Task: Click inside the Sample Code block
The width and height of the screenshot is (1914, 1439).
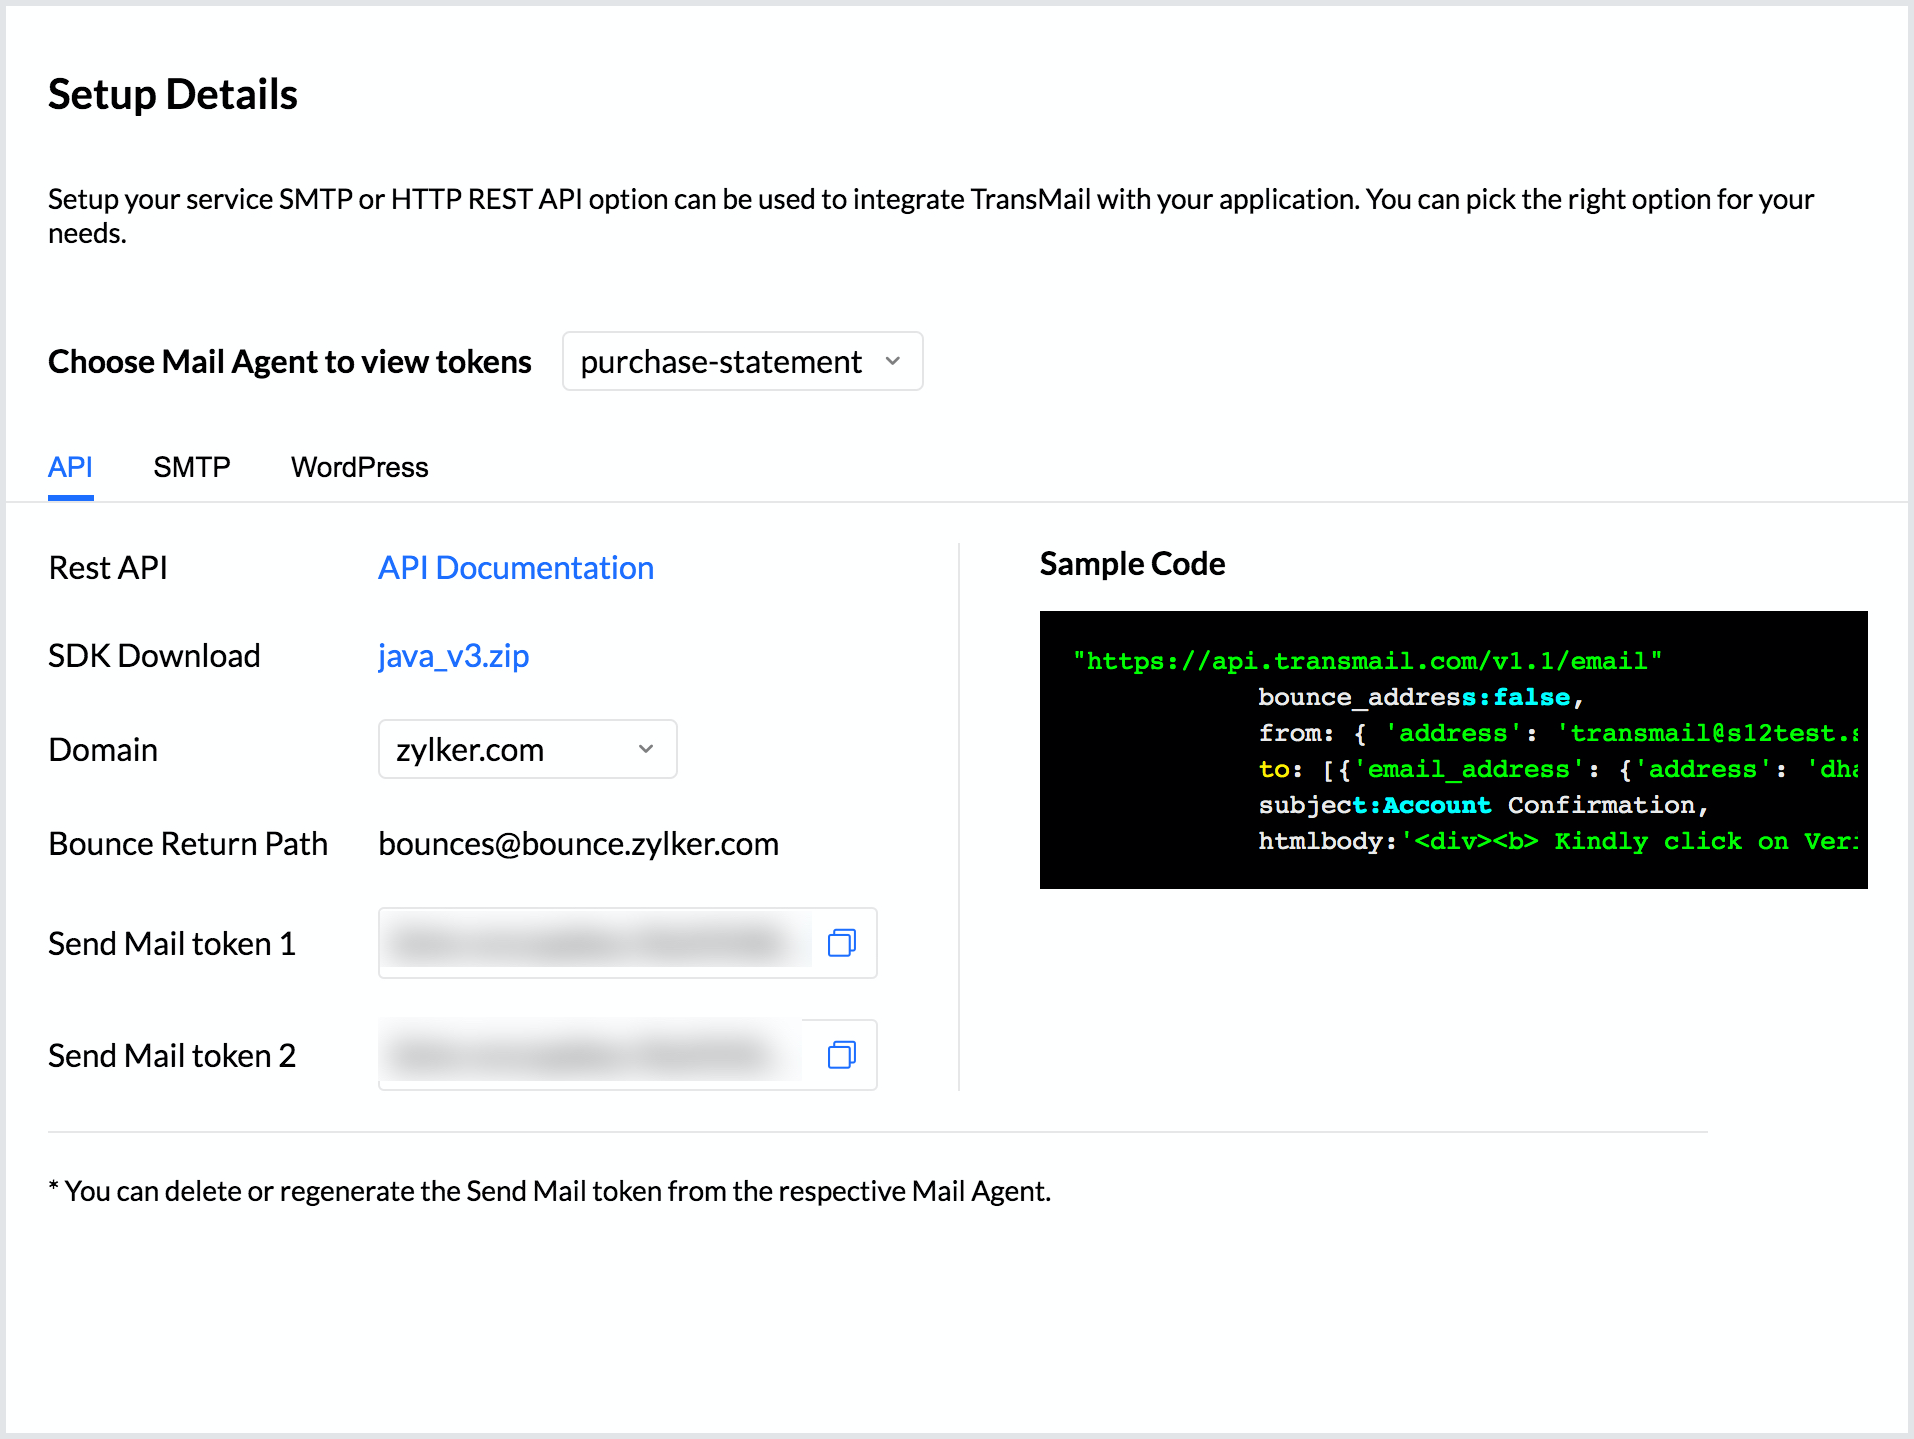Action: click(x=1453, y=750)
